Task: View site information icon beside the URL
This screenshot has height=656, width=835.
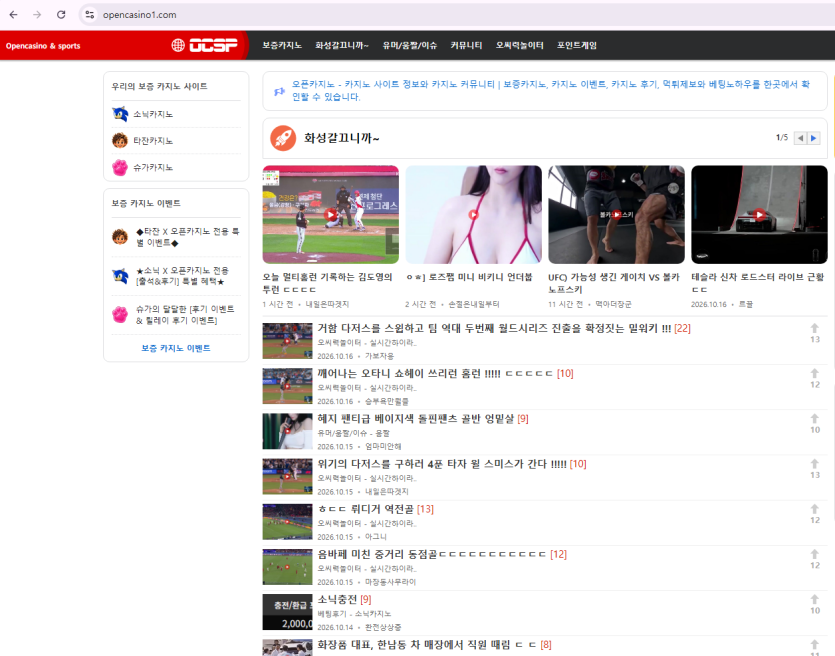Action: pos(89,15)
